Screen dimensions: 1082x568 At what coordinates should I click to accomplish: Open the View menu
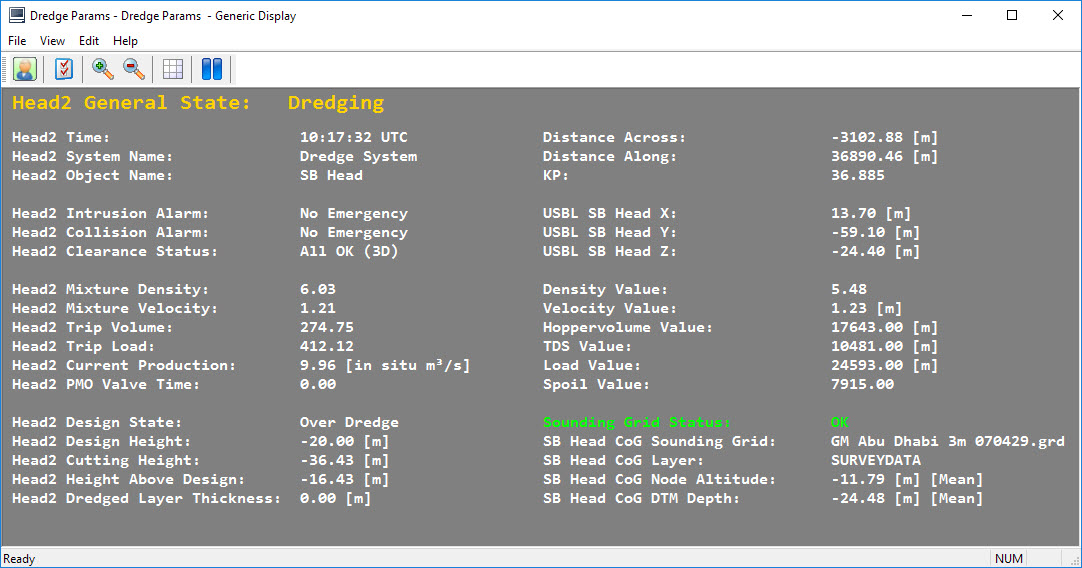point(52,41)
